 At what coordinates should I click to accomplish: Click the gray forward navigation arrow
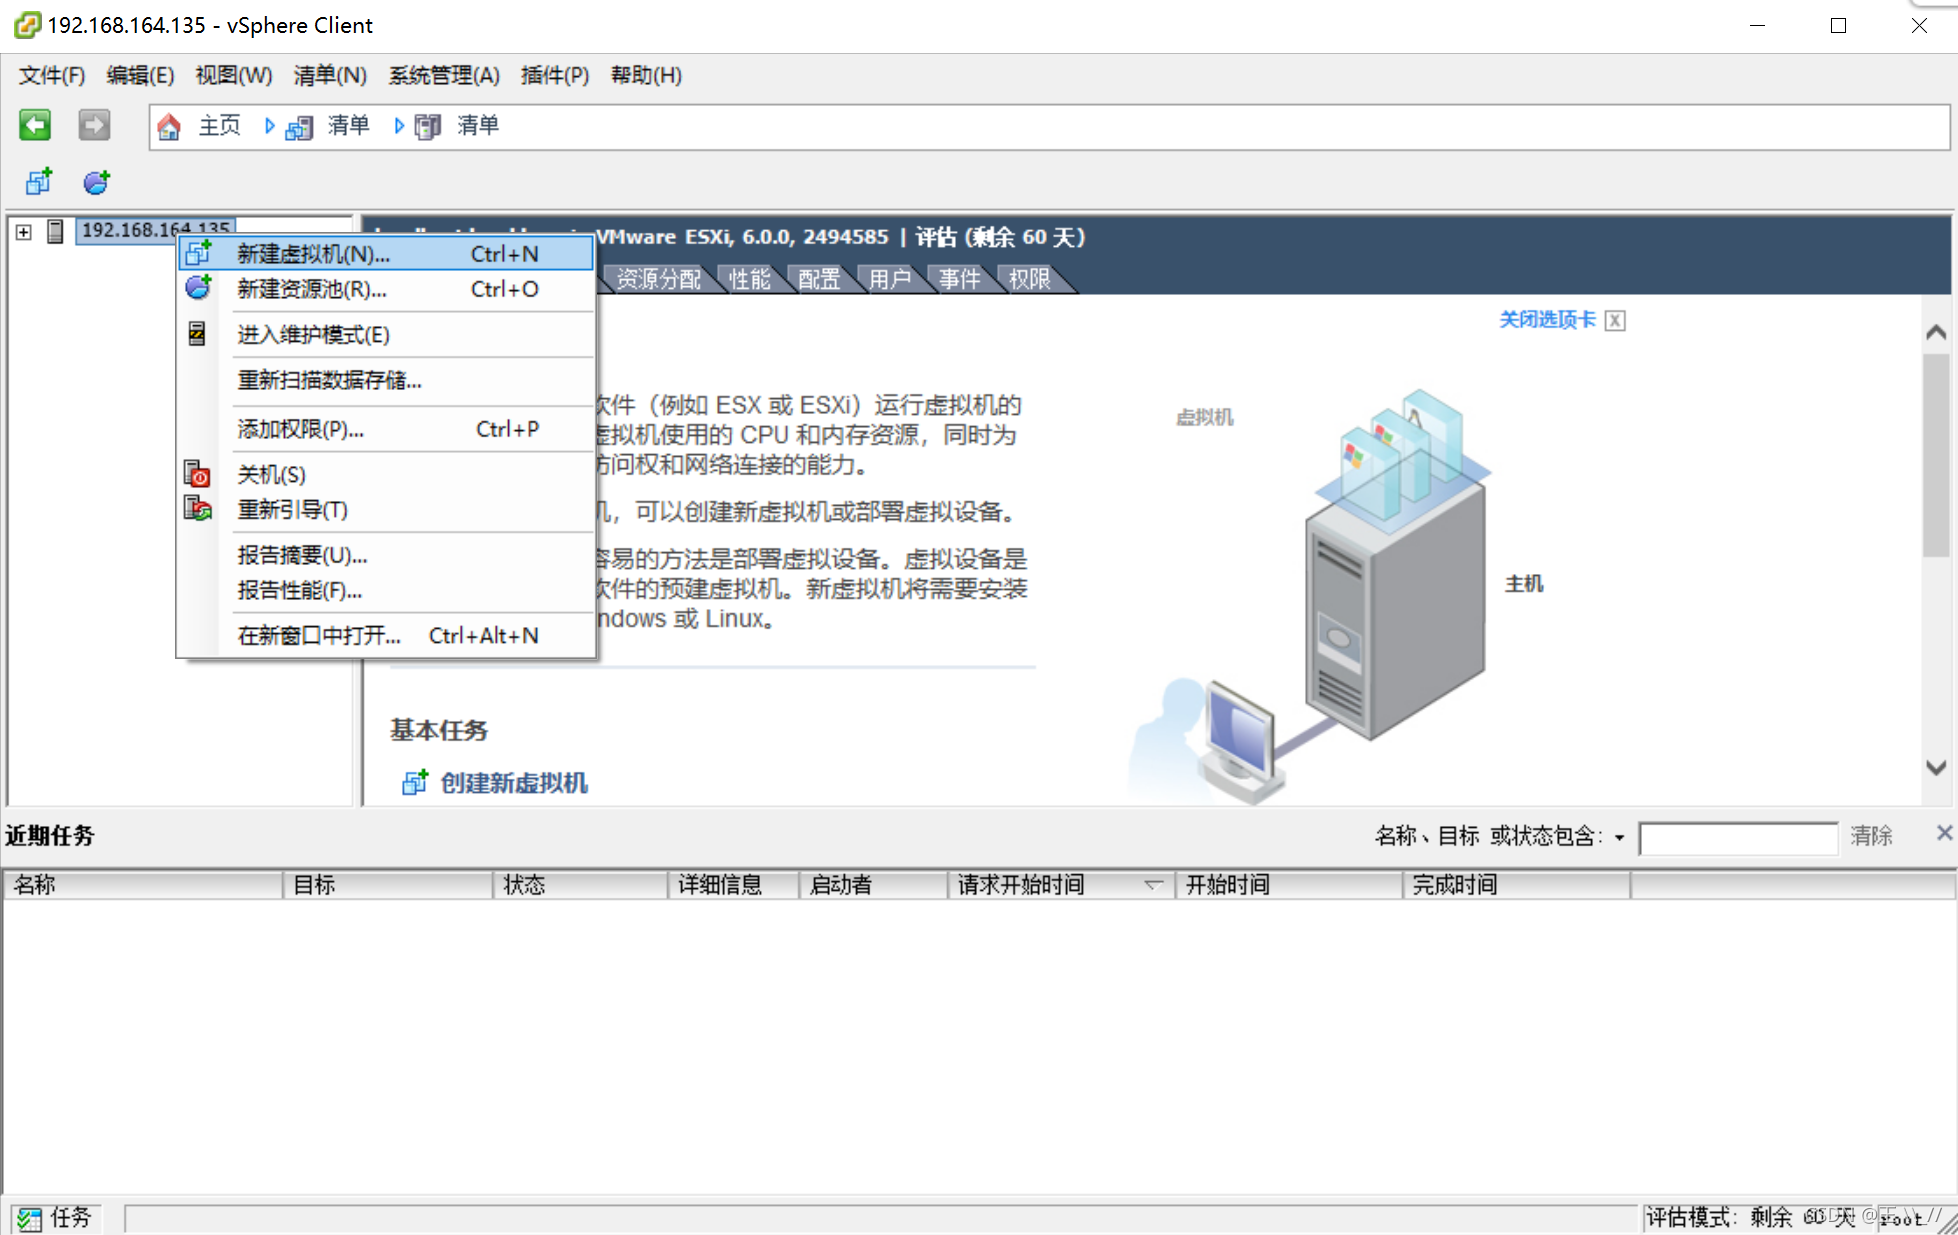(x=94, y=125)
